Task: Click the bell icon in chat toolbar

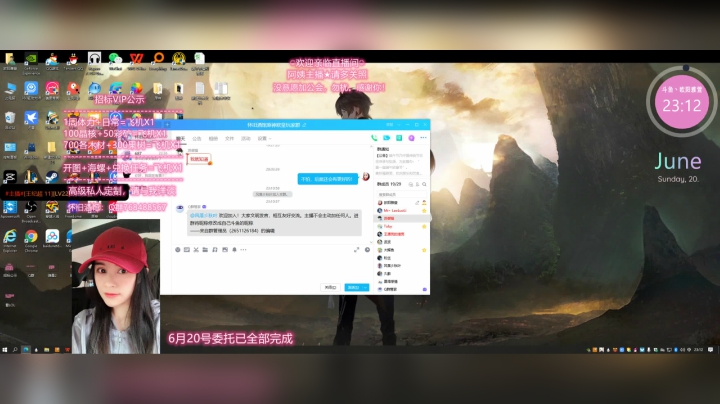Action: (234, 250)
